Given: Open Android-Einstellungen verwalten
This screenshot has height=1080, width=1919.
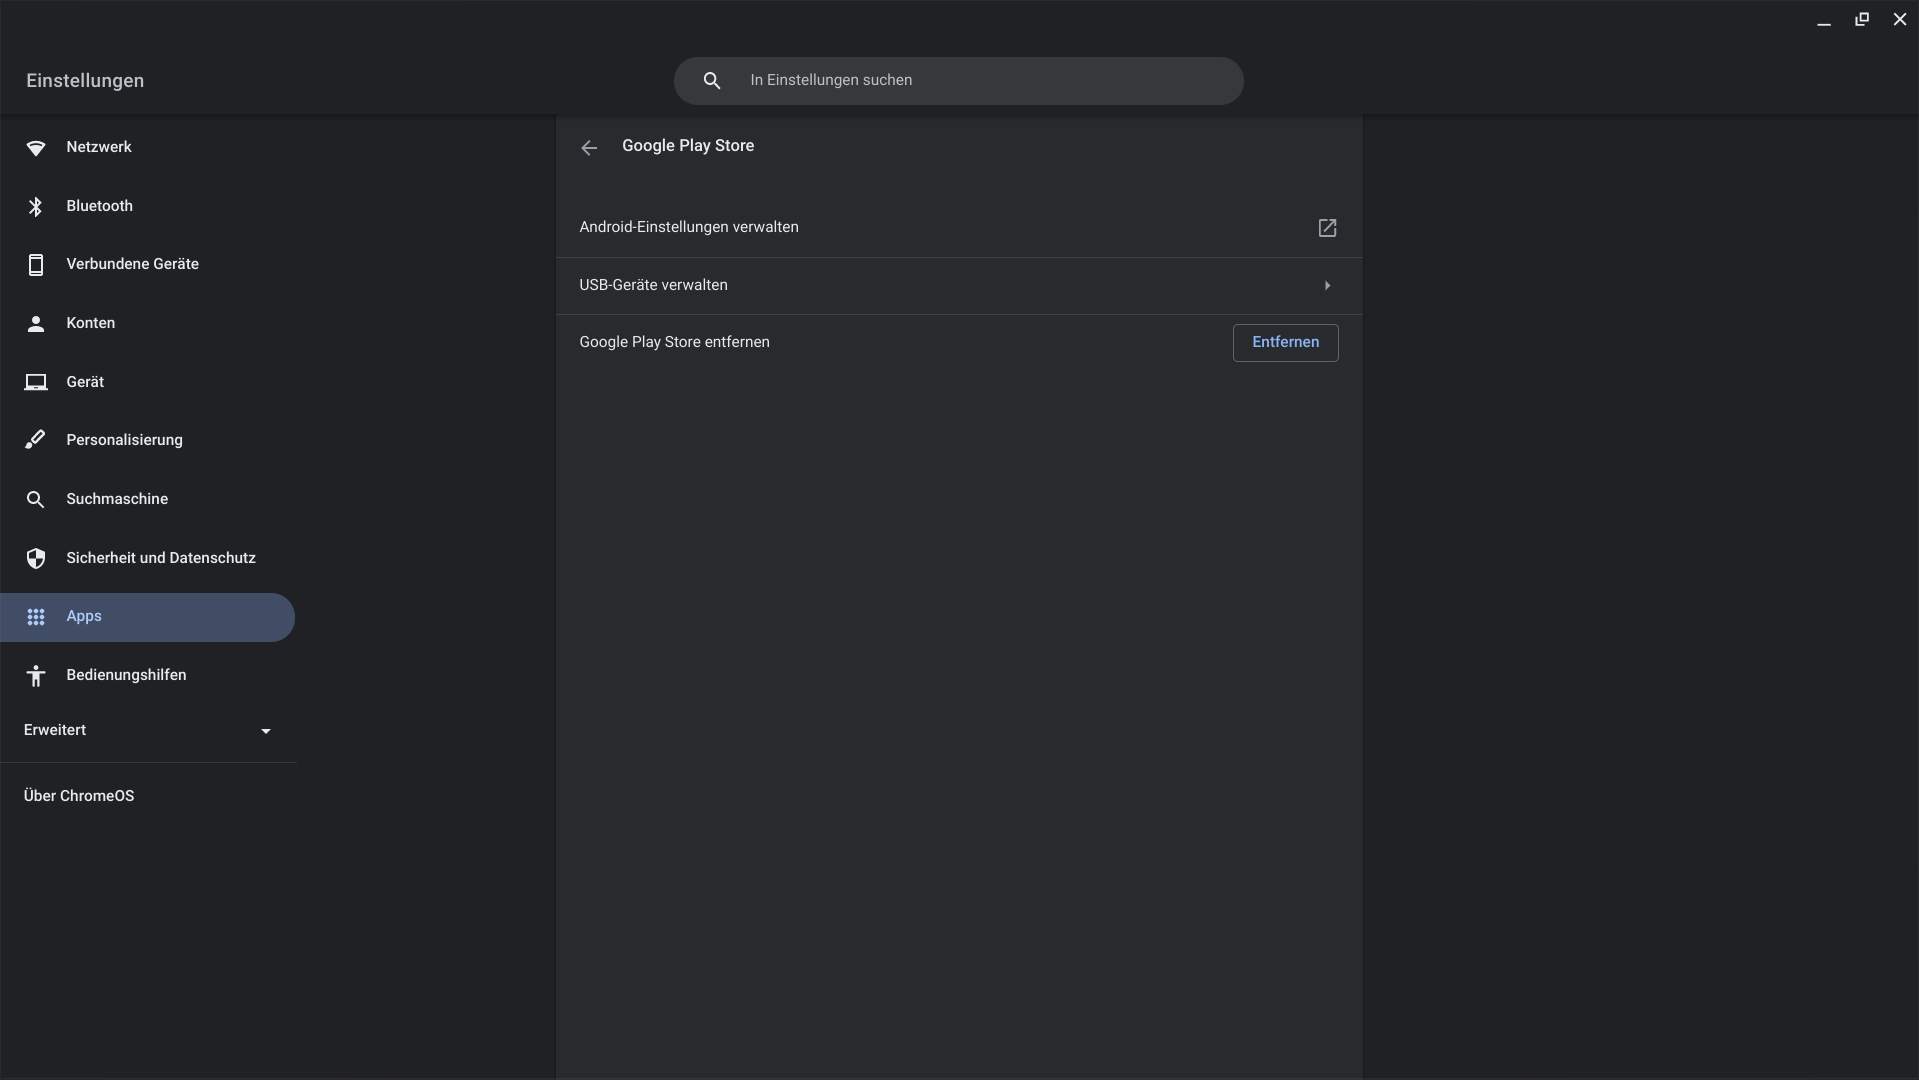Looking at the screenshot, I should pos(689,228).
